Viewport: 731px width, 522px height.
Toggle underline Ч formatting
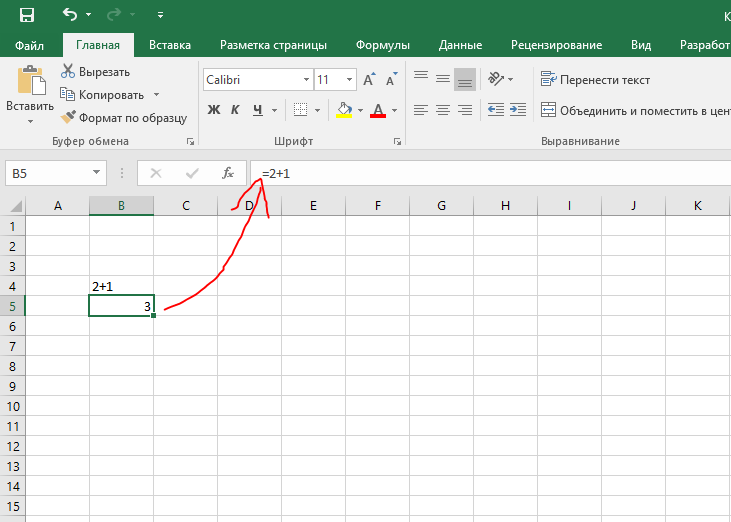[x=258, y=110]
